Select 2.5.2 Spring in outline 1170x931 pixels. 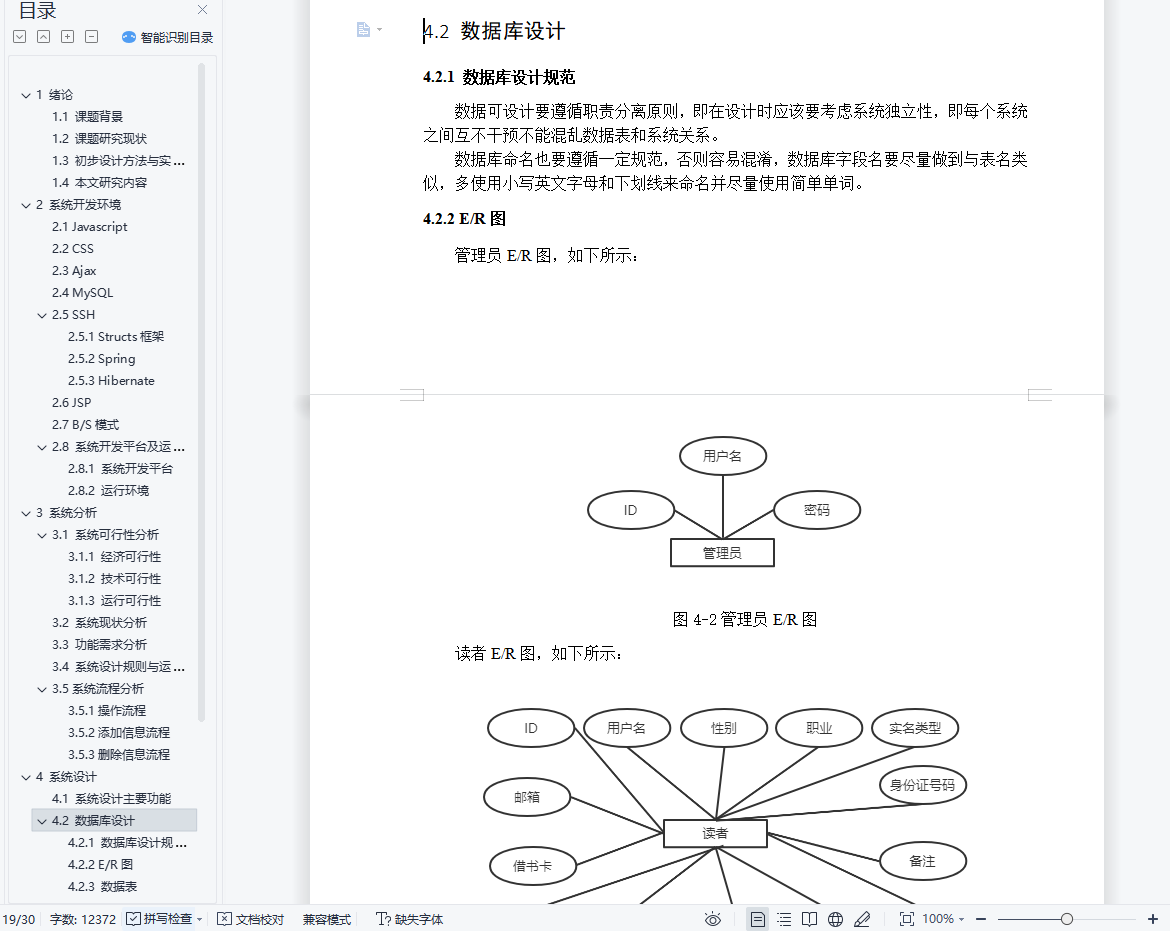tap(101, 359)
